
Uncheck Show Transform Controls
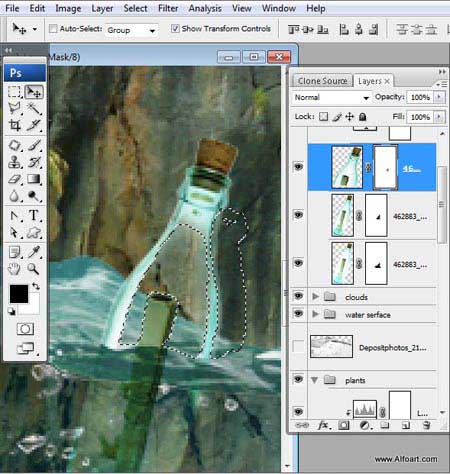[175, 29]
